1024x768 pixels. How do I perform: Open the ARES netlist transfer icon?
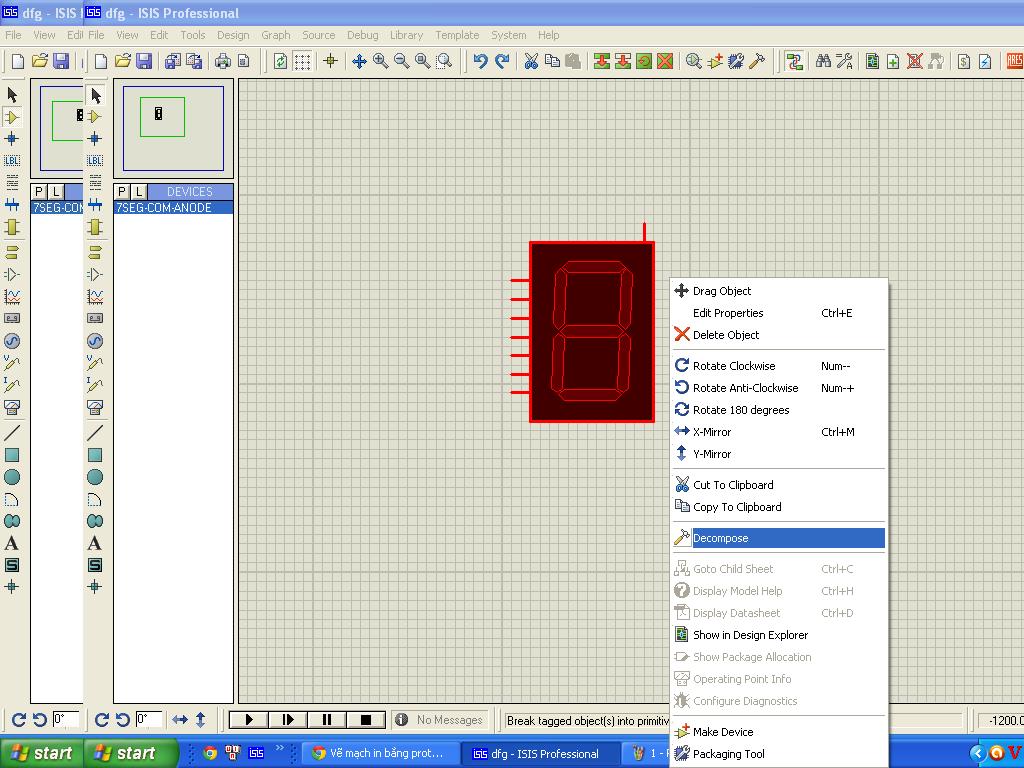coord(1014,61)
